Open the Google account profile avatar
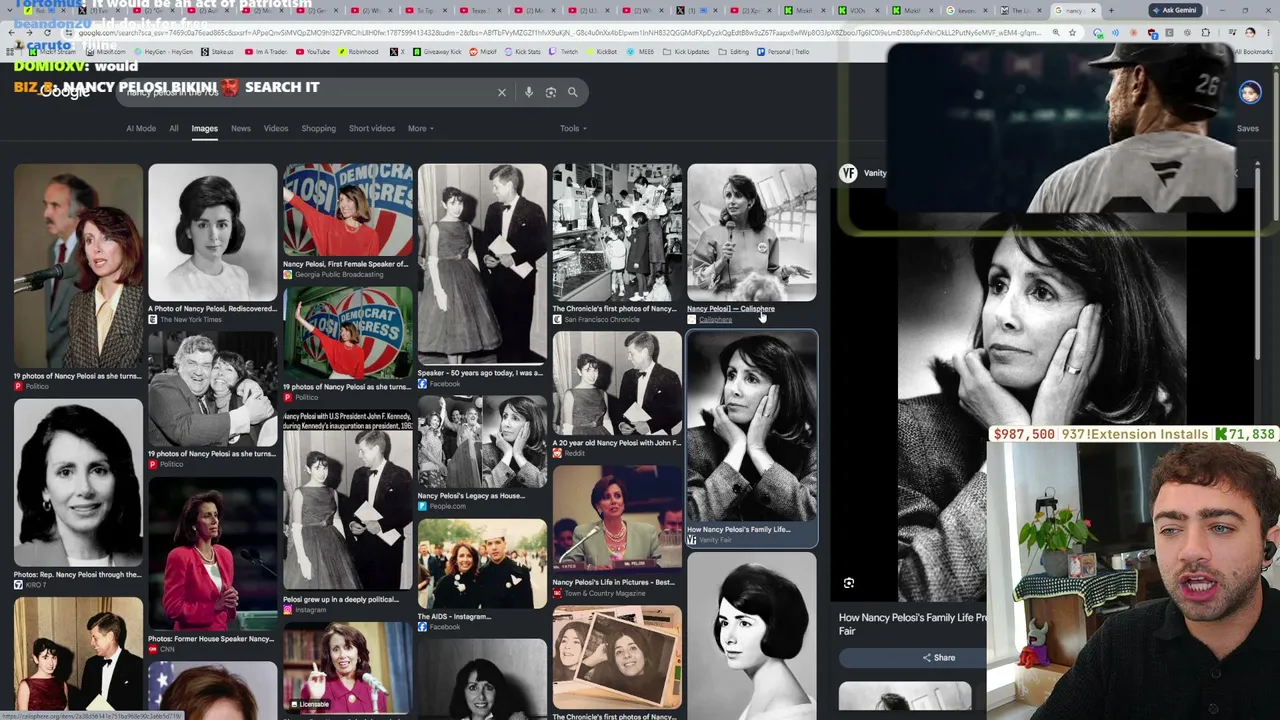This screenshot has width=1280, height=720. 1250,93
